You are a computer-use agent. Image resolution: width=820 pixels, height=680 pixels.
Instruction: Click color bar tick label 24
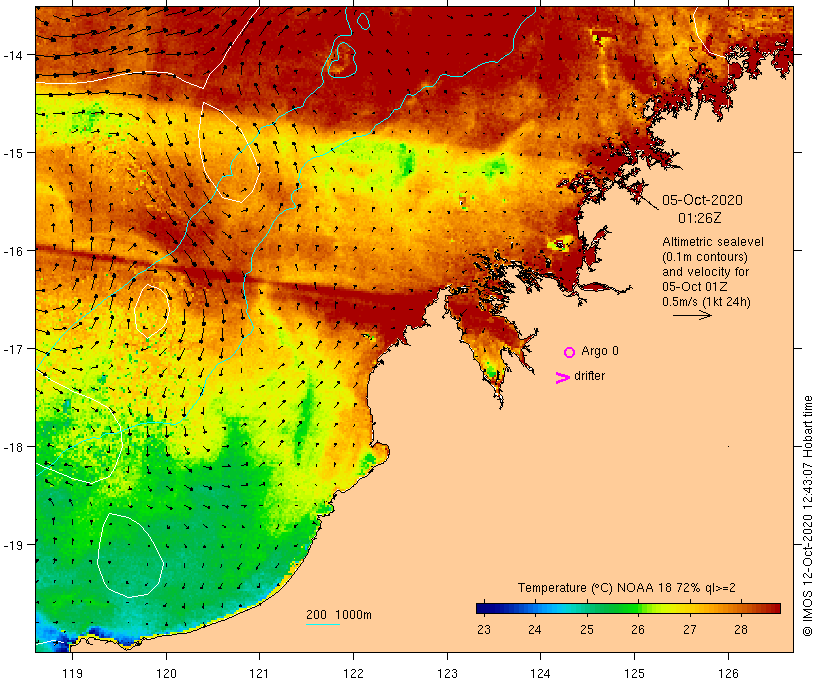534,629
